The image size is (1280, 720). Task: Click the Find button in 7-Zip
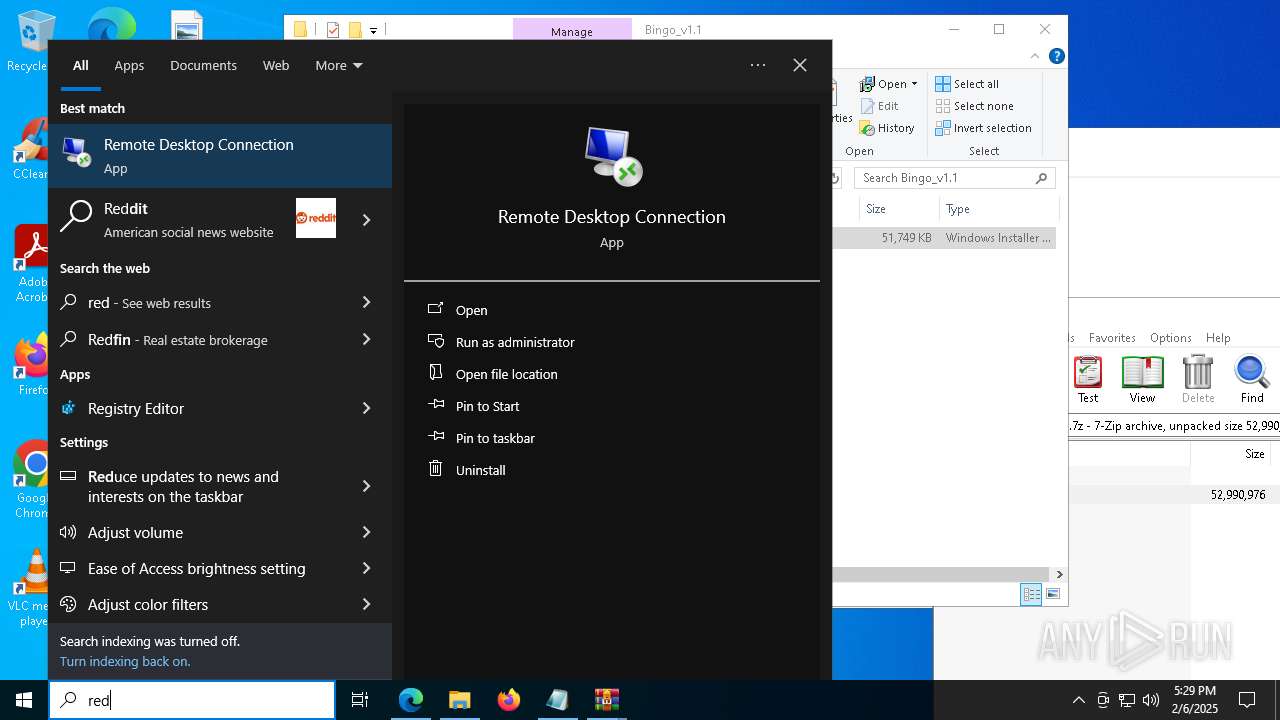1252,379
